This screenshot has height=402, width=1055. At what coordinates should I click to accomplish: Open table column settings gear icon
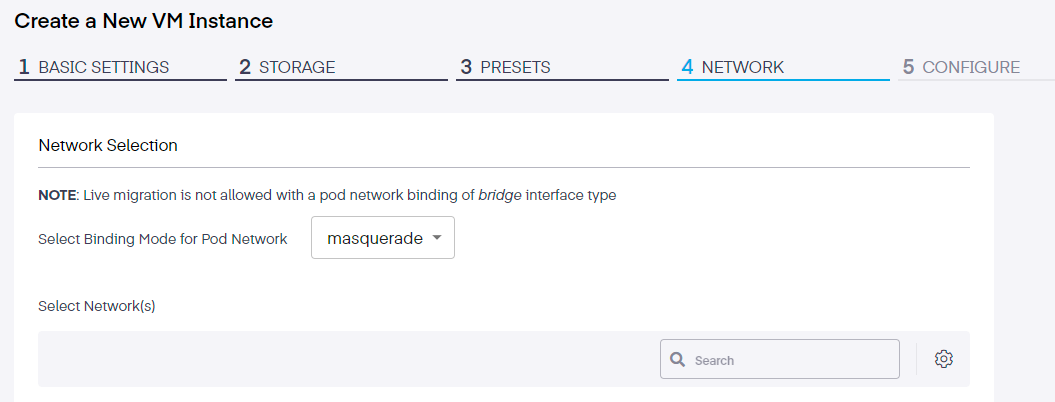pyautogui.click(x=943, y=359)
